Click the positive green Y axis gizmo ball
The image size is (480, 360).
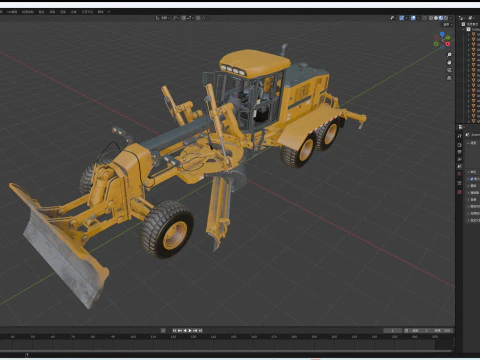coord(448,38)
